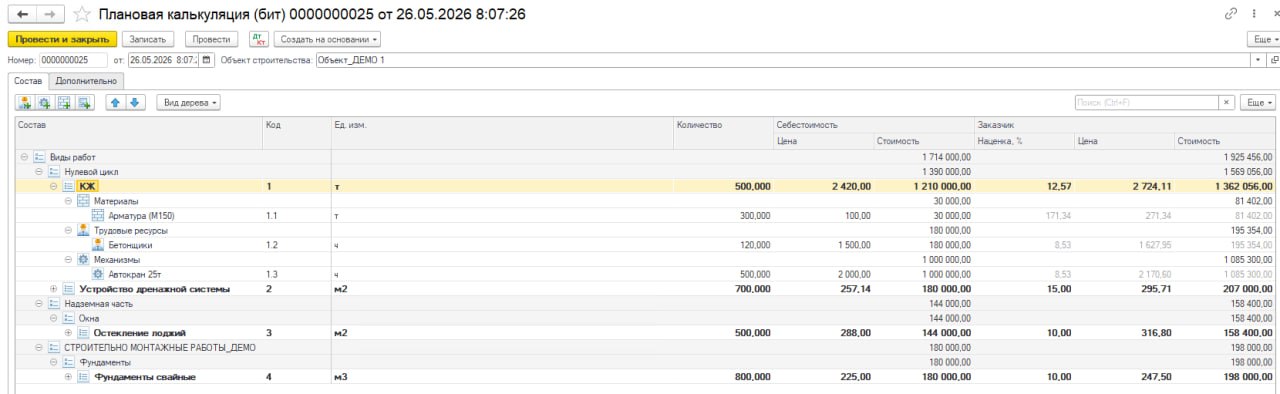
Task: Switch to the Дополнительно tab
Action: (x=86, y=81)
